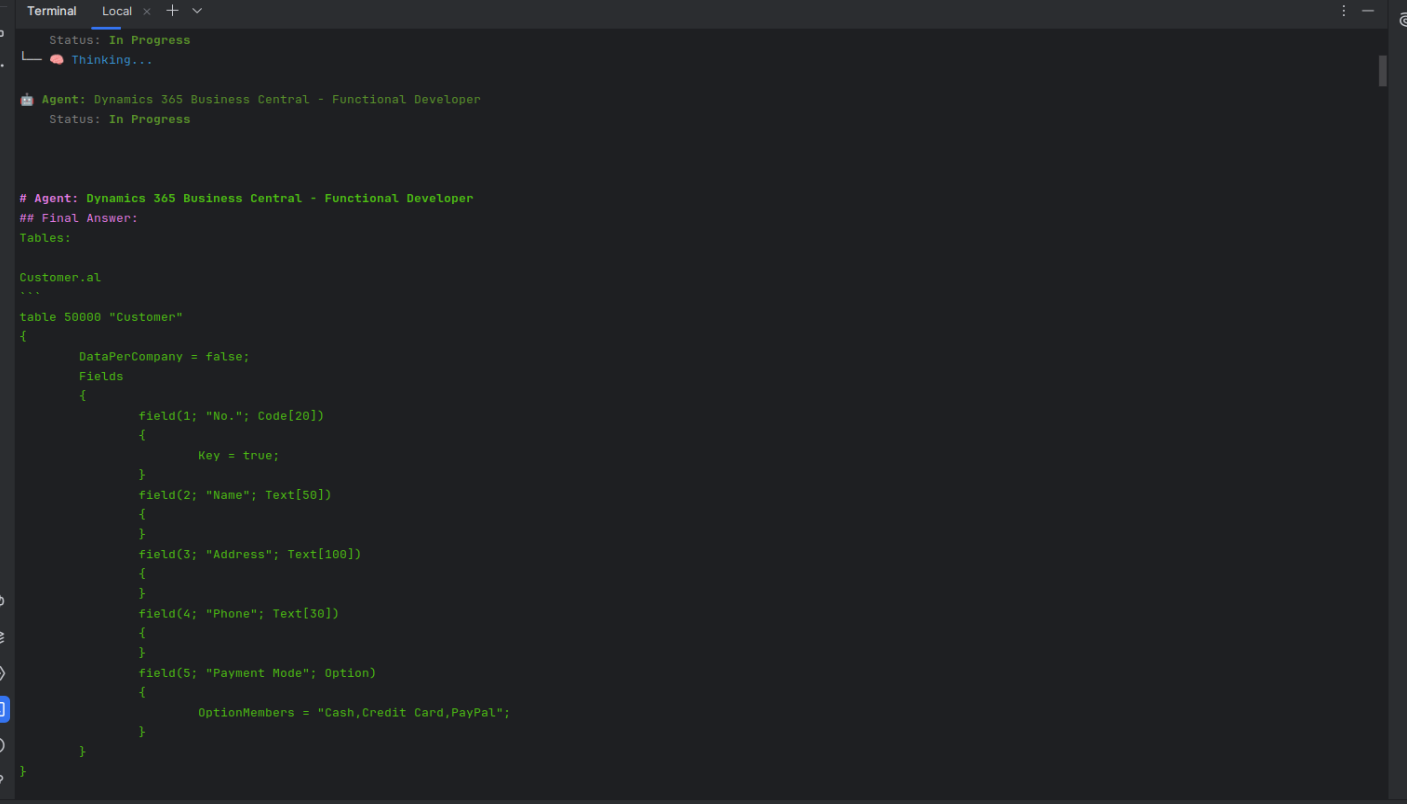Open the AI Assistant spiral icon
This screenshot has height=804, width=1407.
click(1403, 21)
